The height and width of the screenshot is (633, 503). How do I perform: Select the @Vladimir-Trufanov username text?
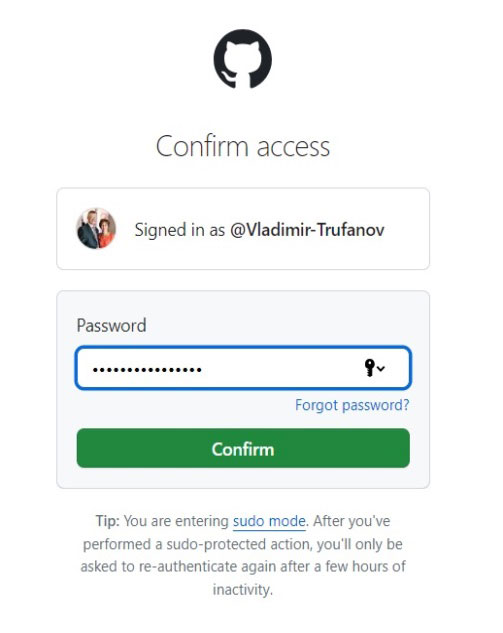pos(307,230)
